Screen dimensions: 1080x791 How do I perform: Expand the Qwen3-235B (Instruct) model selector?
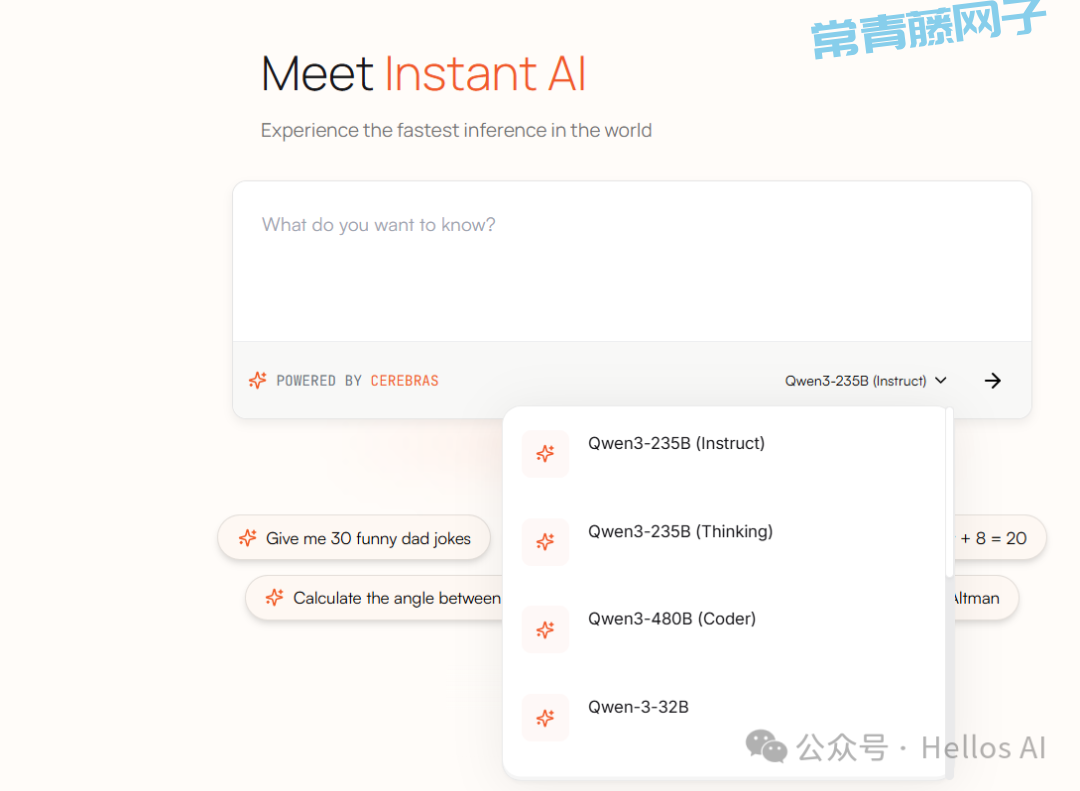coord(857,381)
